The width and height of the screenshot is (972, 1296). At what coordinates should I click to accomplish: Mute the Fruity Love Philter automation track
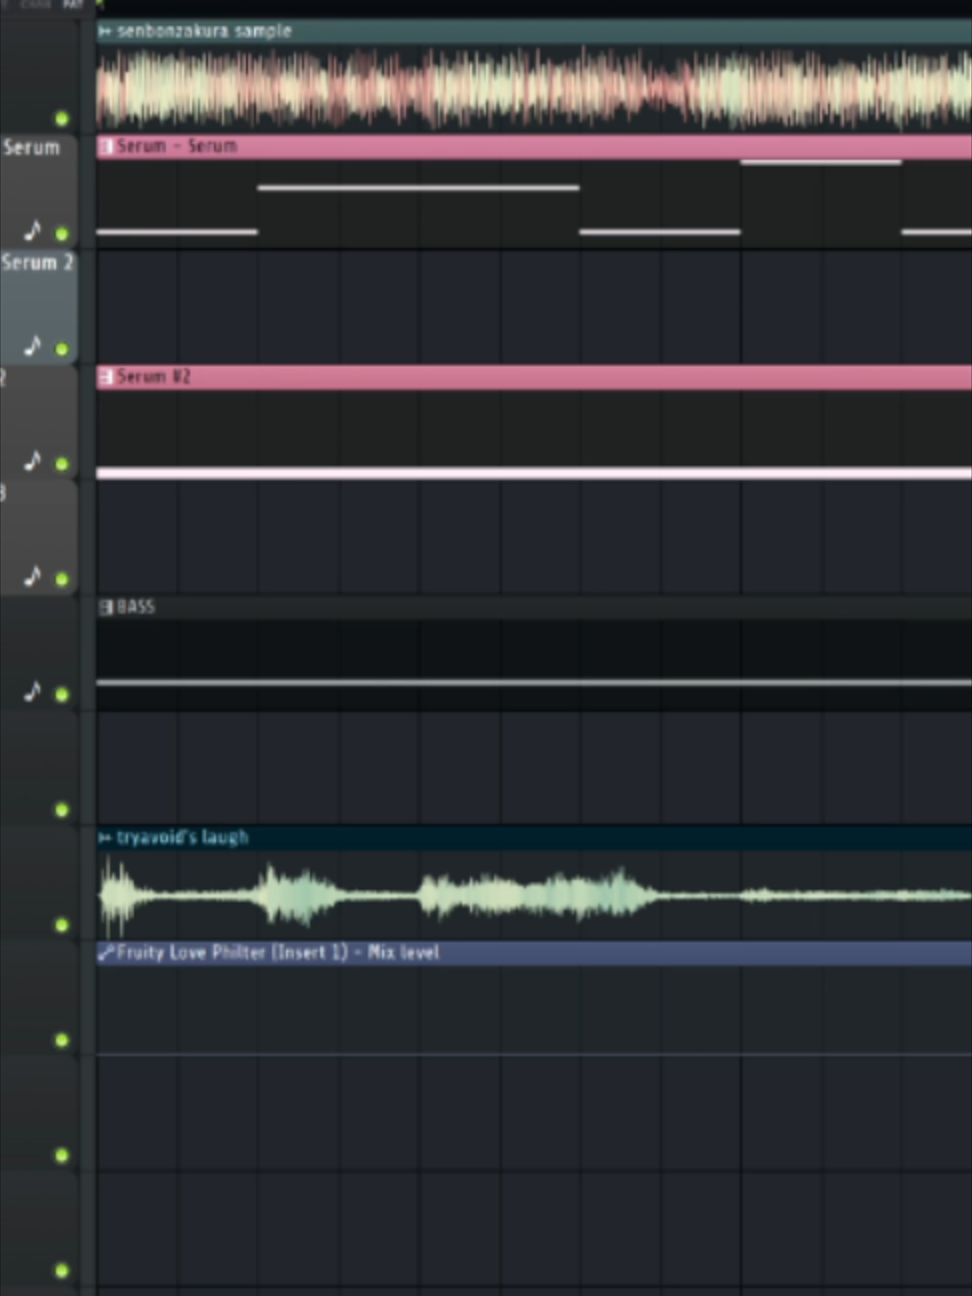pyautogui.click(x=62, y=1040)
